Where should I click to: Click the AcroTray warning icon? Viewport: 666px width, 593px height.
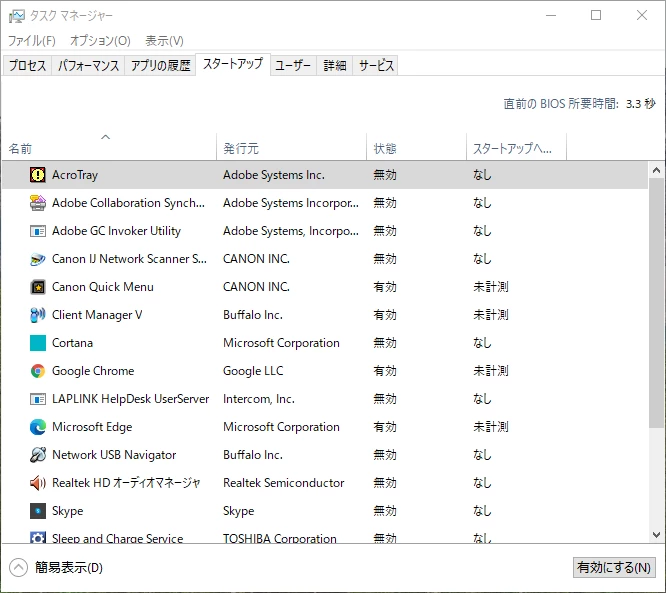click(38, 175)
